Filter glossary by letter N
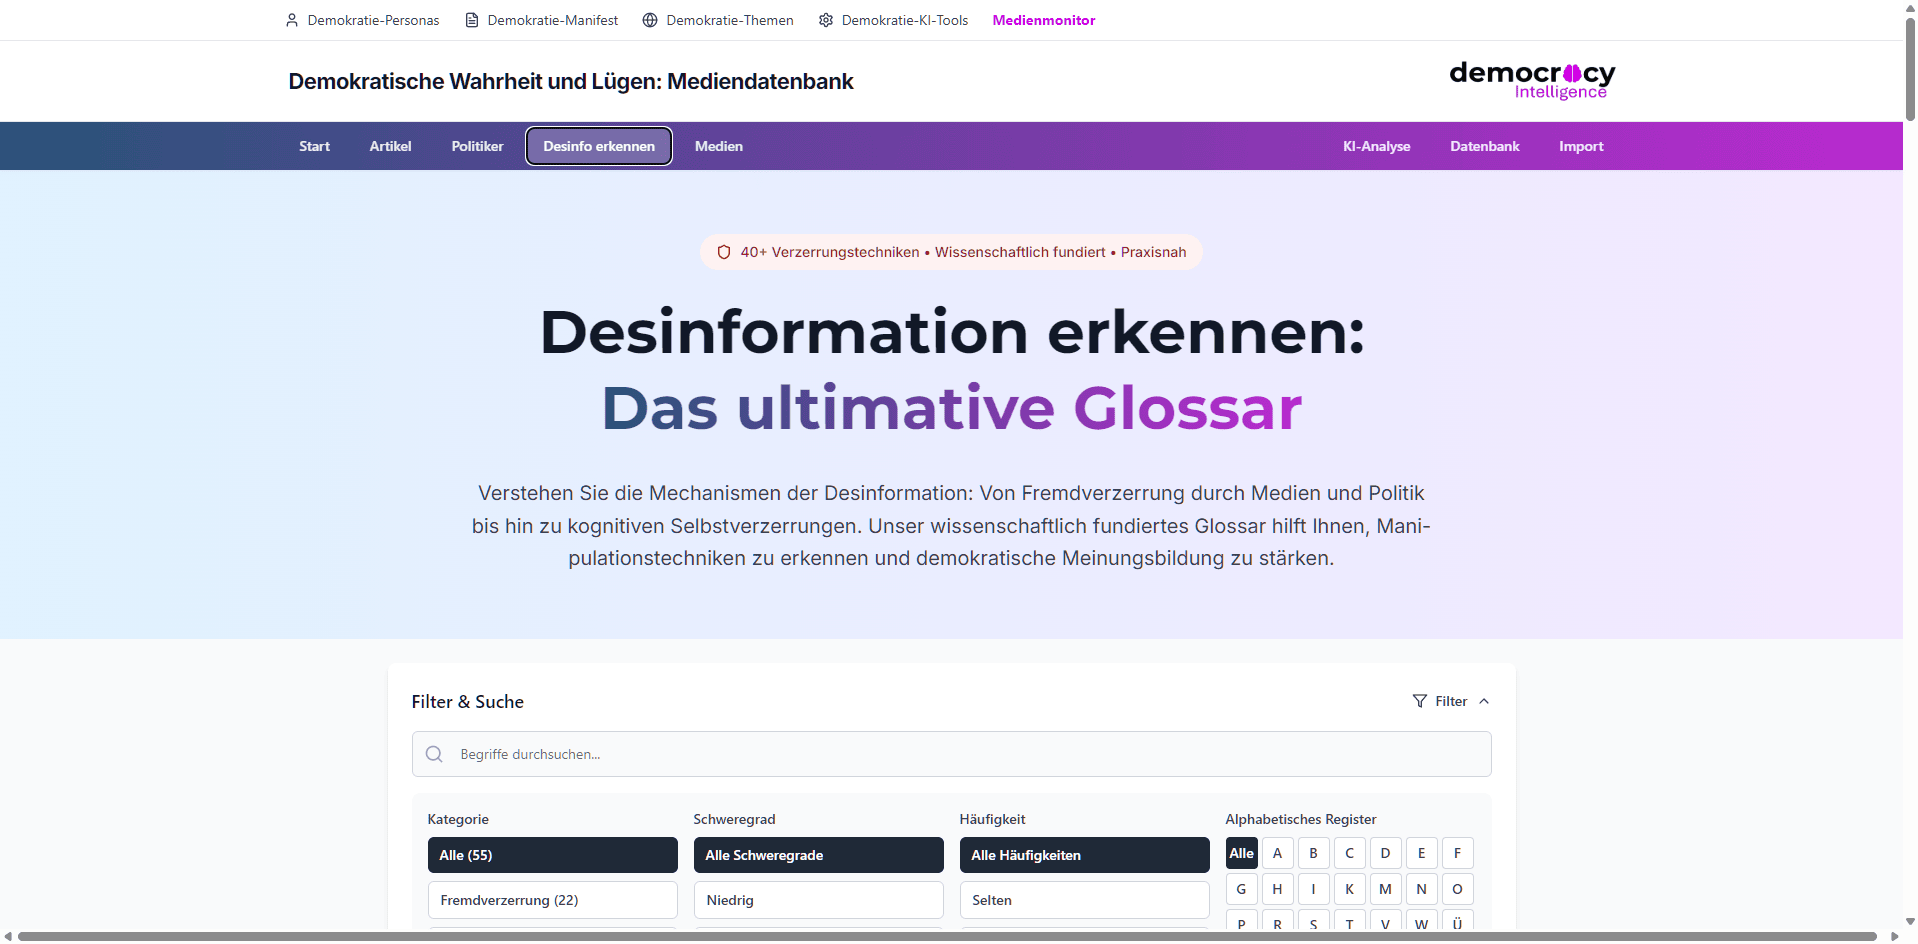1918x944 pixels. [1421, 889]
